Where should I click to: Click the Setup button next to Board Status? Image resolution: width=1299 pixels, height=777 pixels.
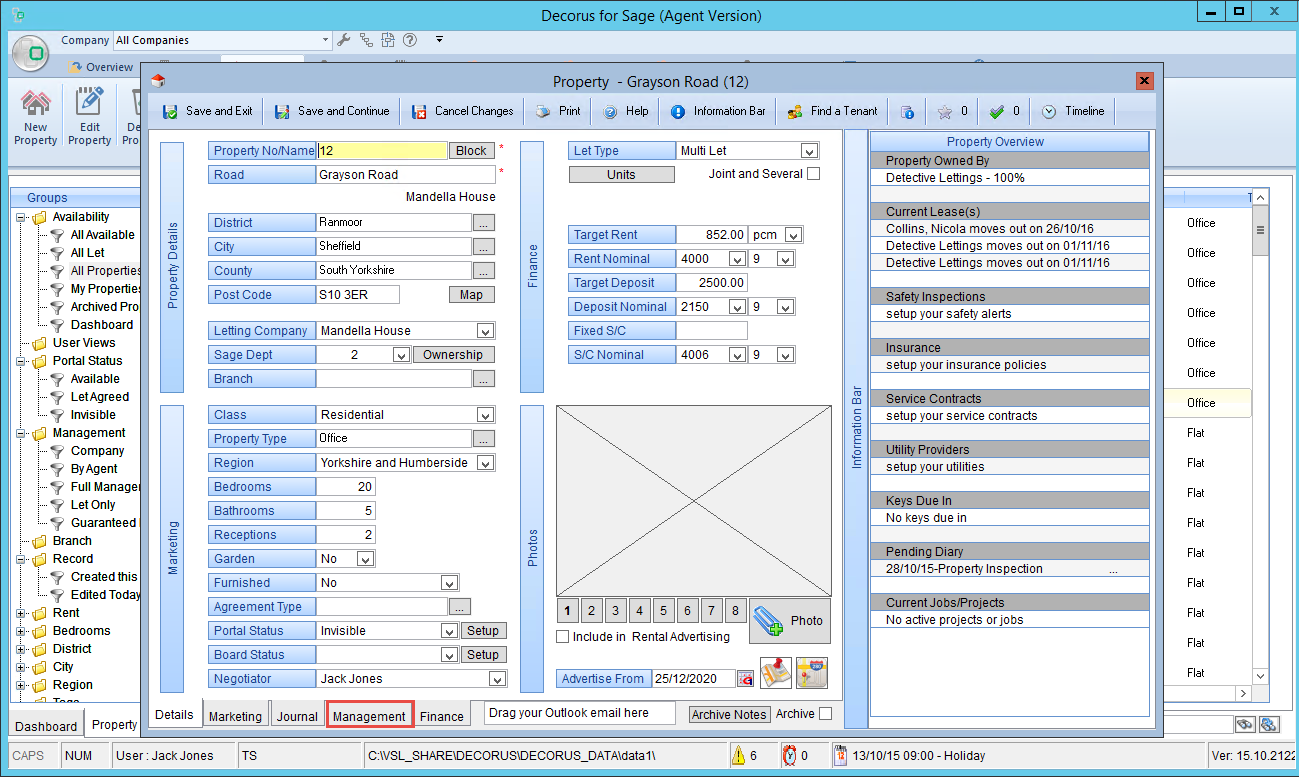(x=482, y=655)
